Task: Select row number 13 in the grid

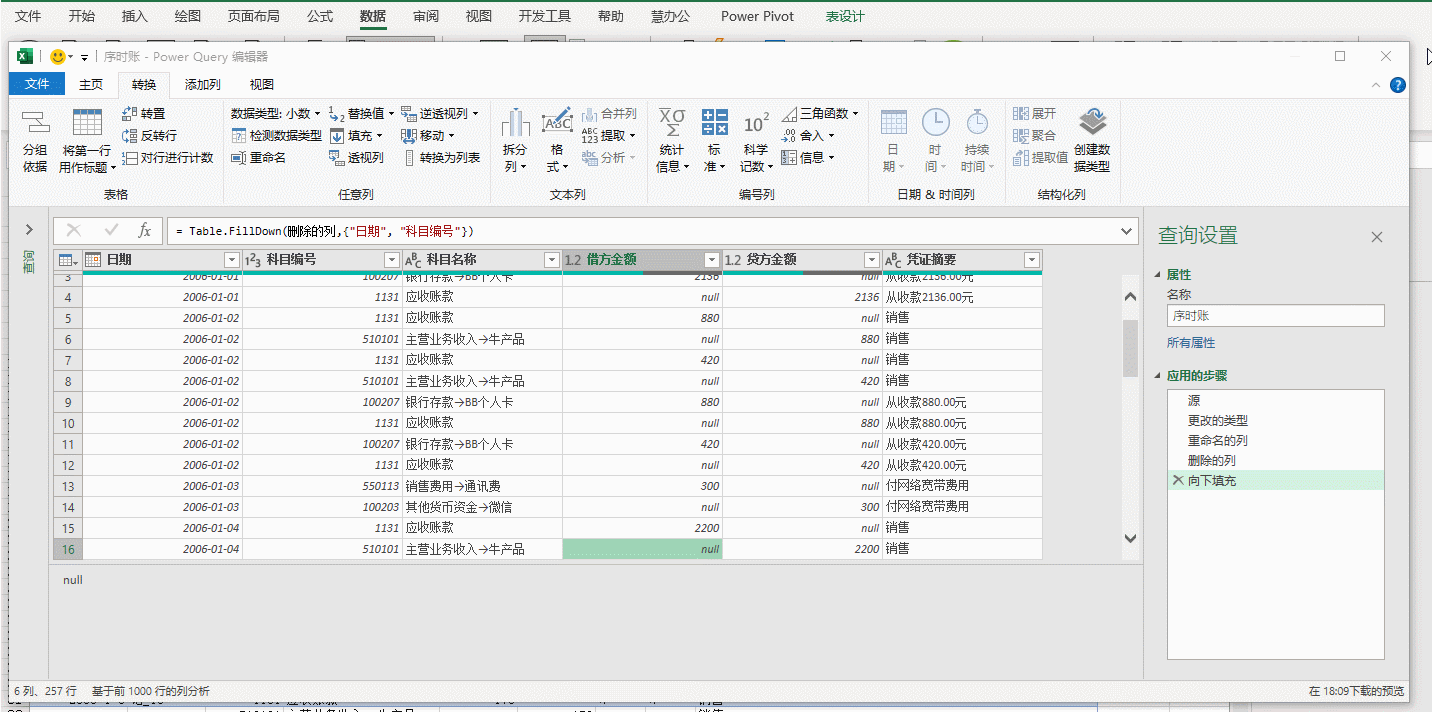Action: coord(68,486)
